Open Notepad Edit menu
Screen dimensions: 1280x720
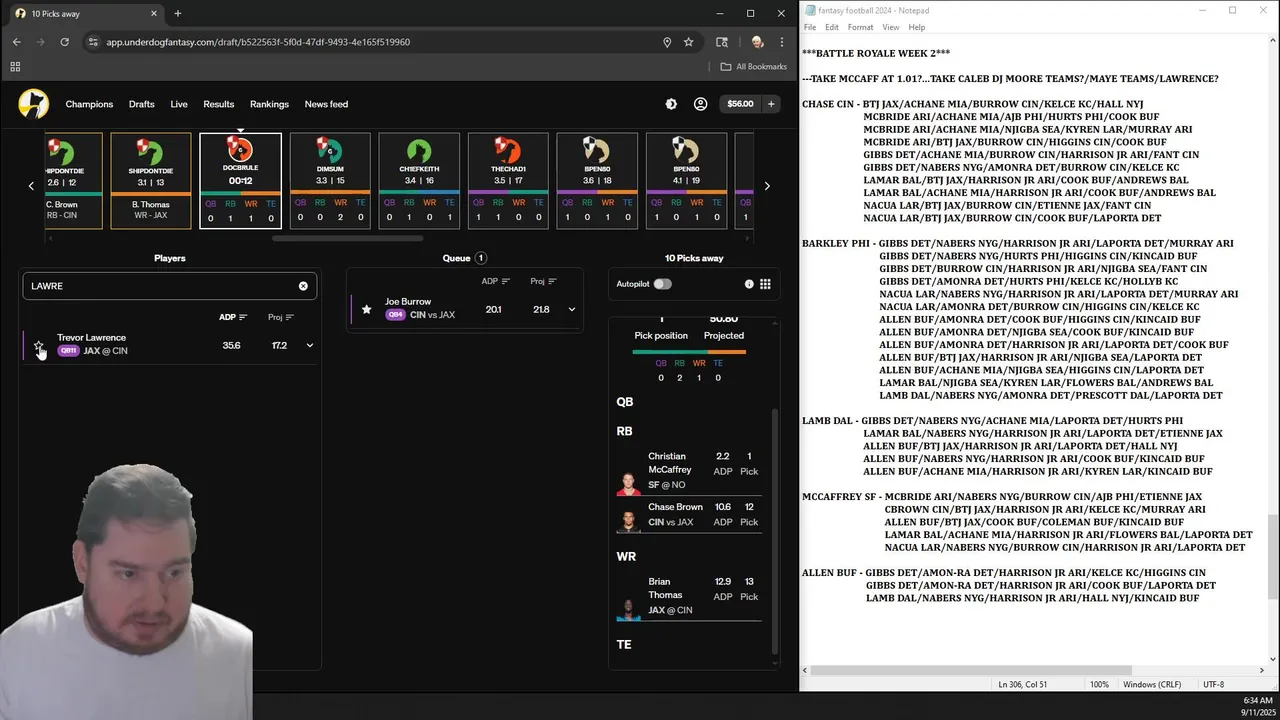[x=832, y=27]
